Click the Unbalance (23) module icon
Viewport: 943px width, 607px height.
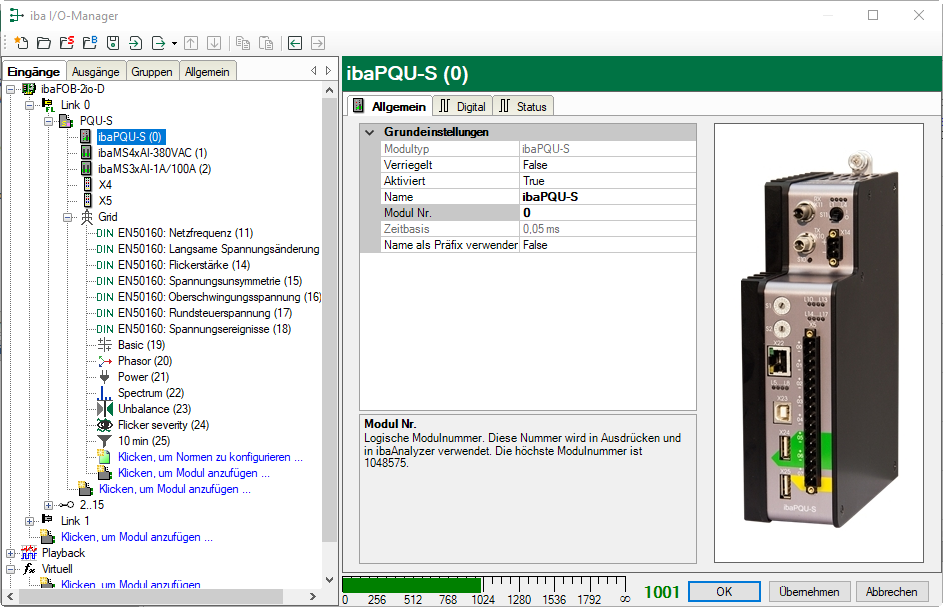point(105,409)
